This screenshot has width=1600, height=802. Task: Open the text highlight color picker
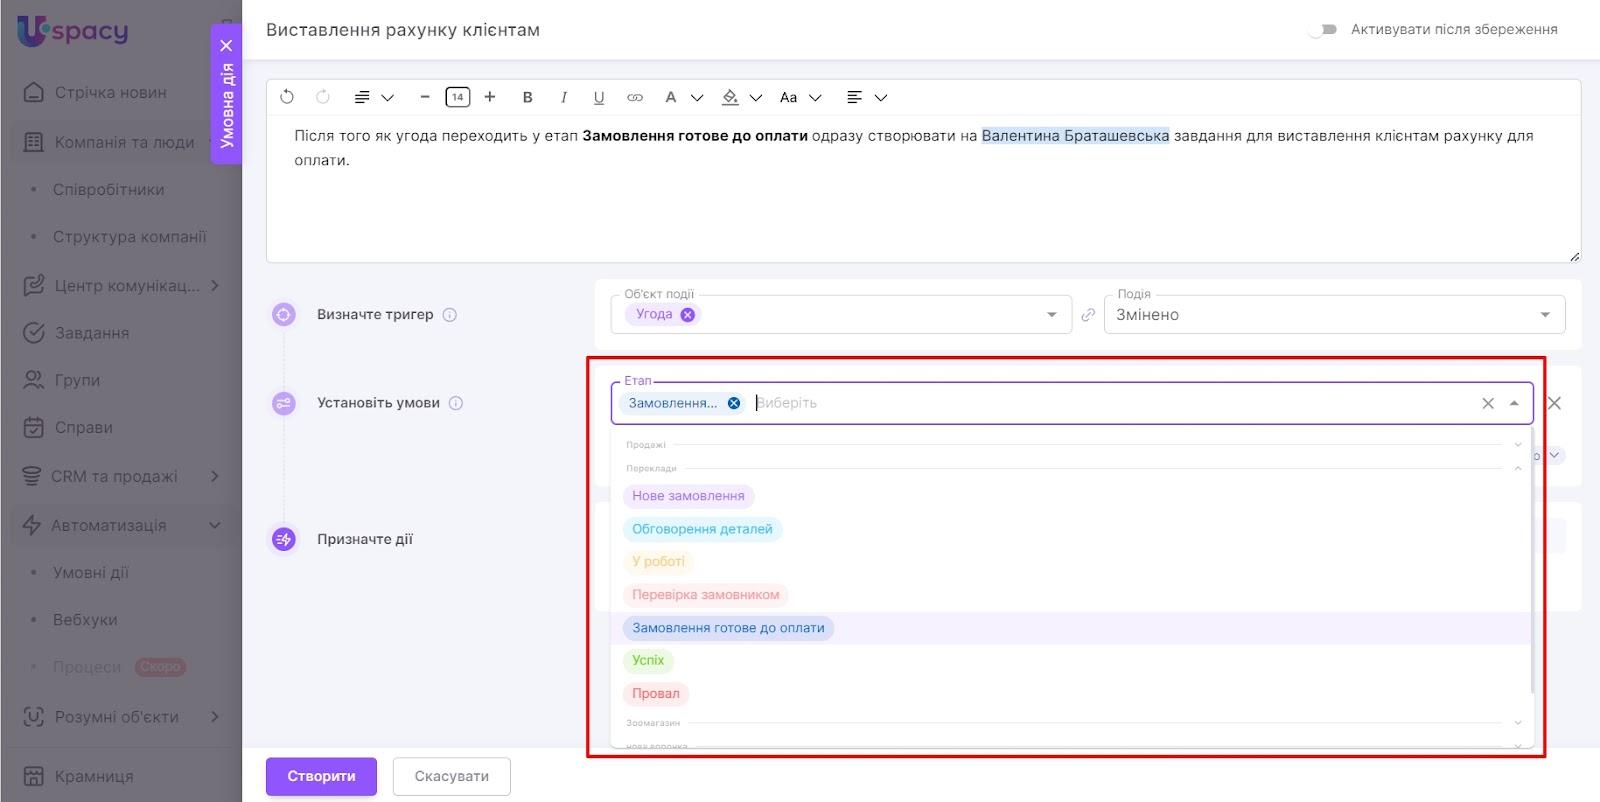click(731, 97)
